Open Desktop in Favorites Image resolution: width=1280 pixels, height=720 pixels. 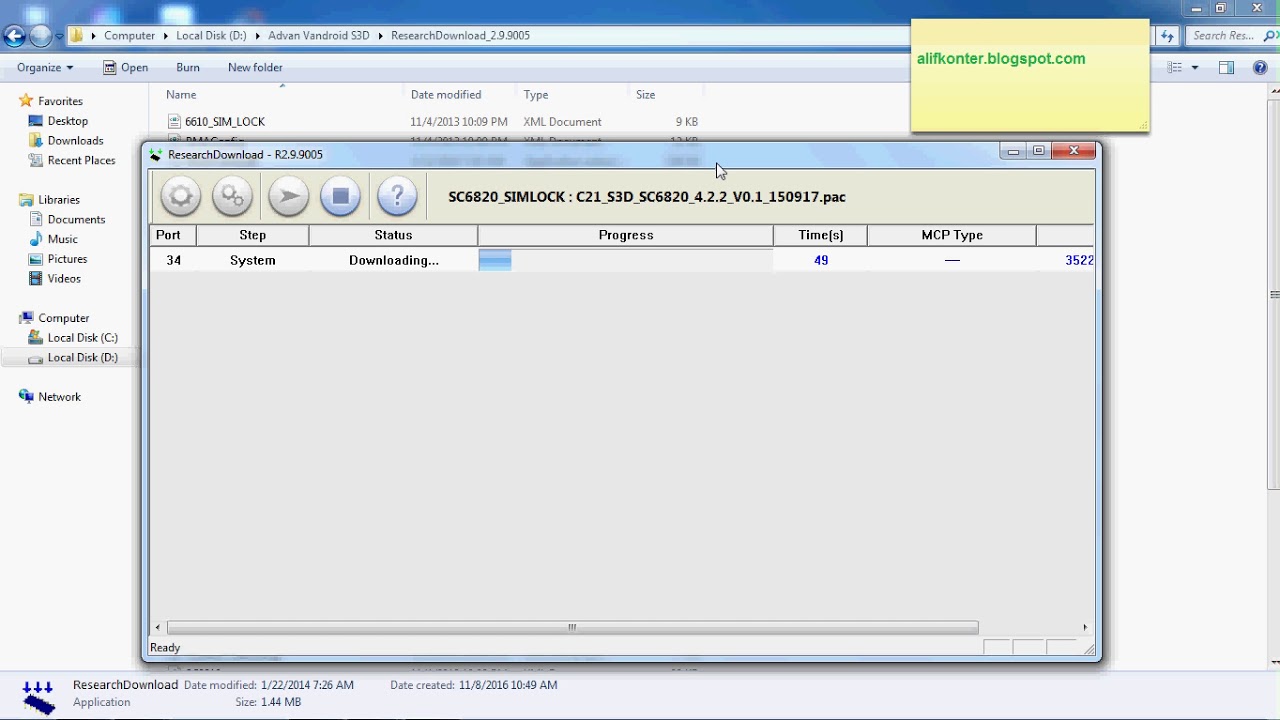click(x=68, y=121)
